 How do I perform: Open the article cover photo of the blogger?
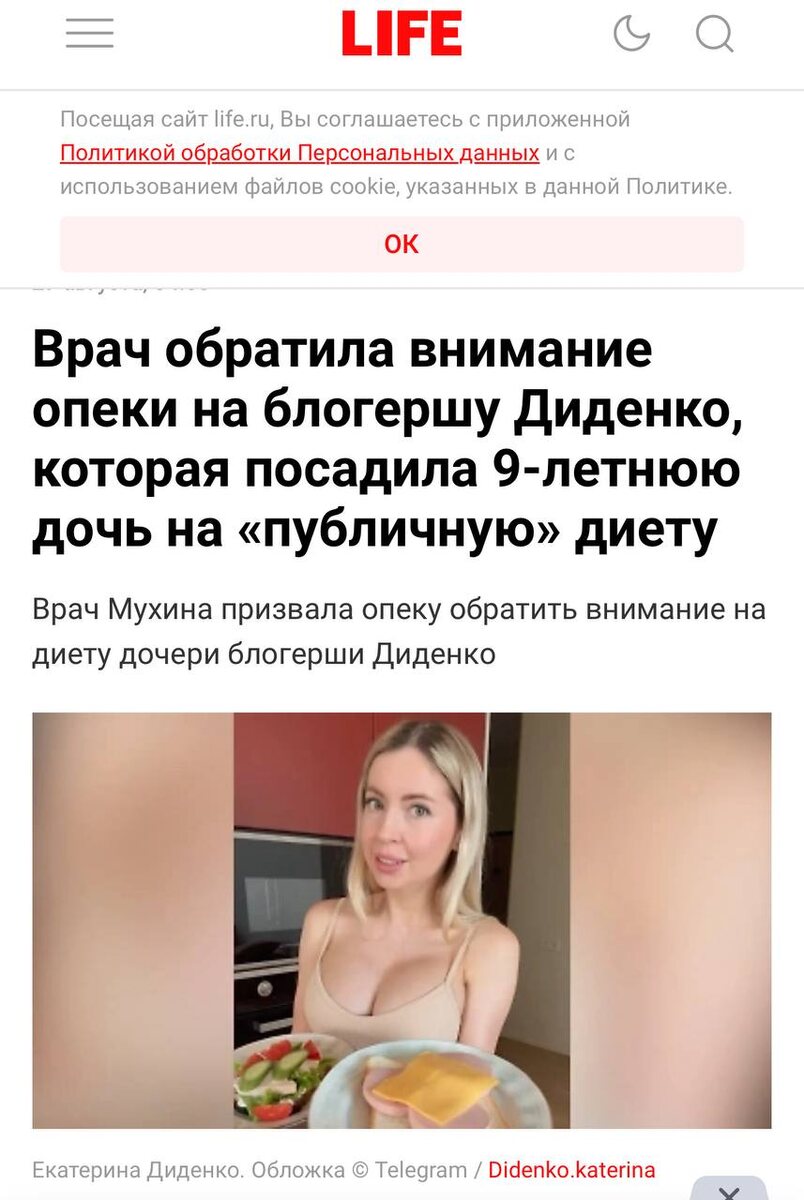click(402, 920)
